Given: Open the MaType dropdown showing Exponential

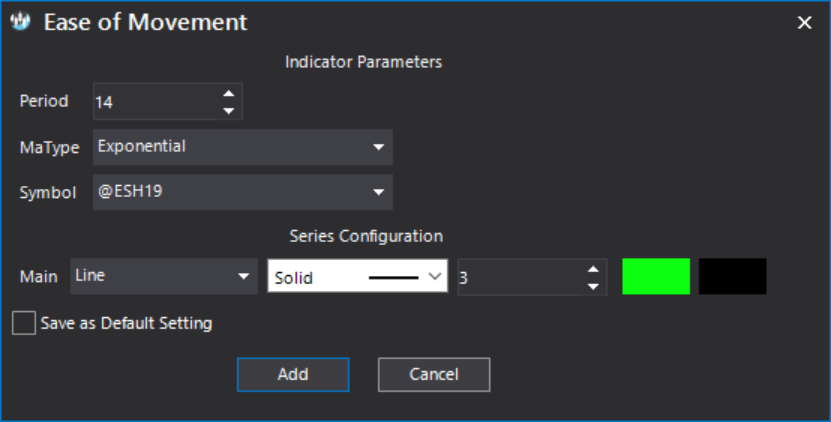Looking at the screenshot, I should pos(243,147).
